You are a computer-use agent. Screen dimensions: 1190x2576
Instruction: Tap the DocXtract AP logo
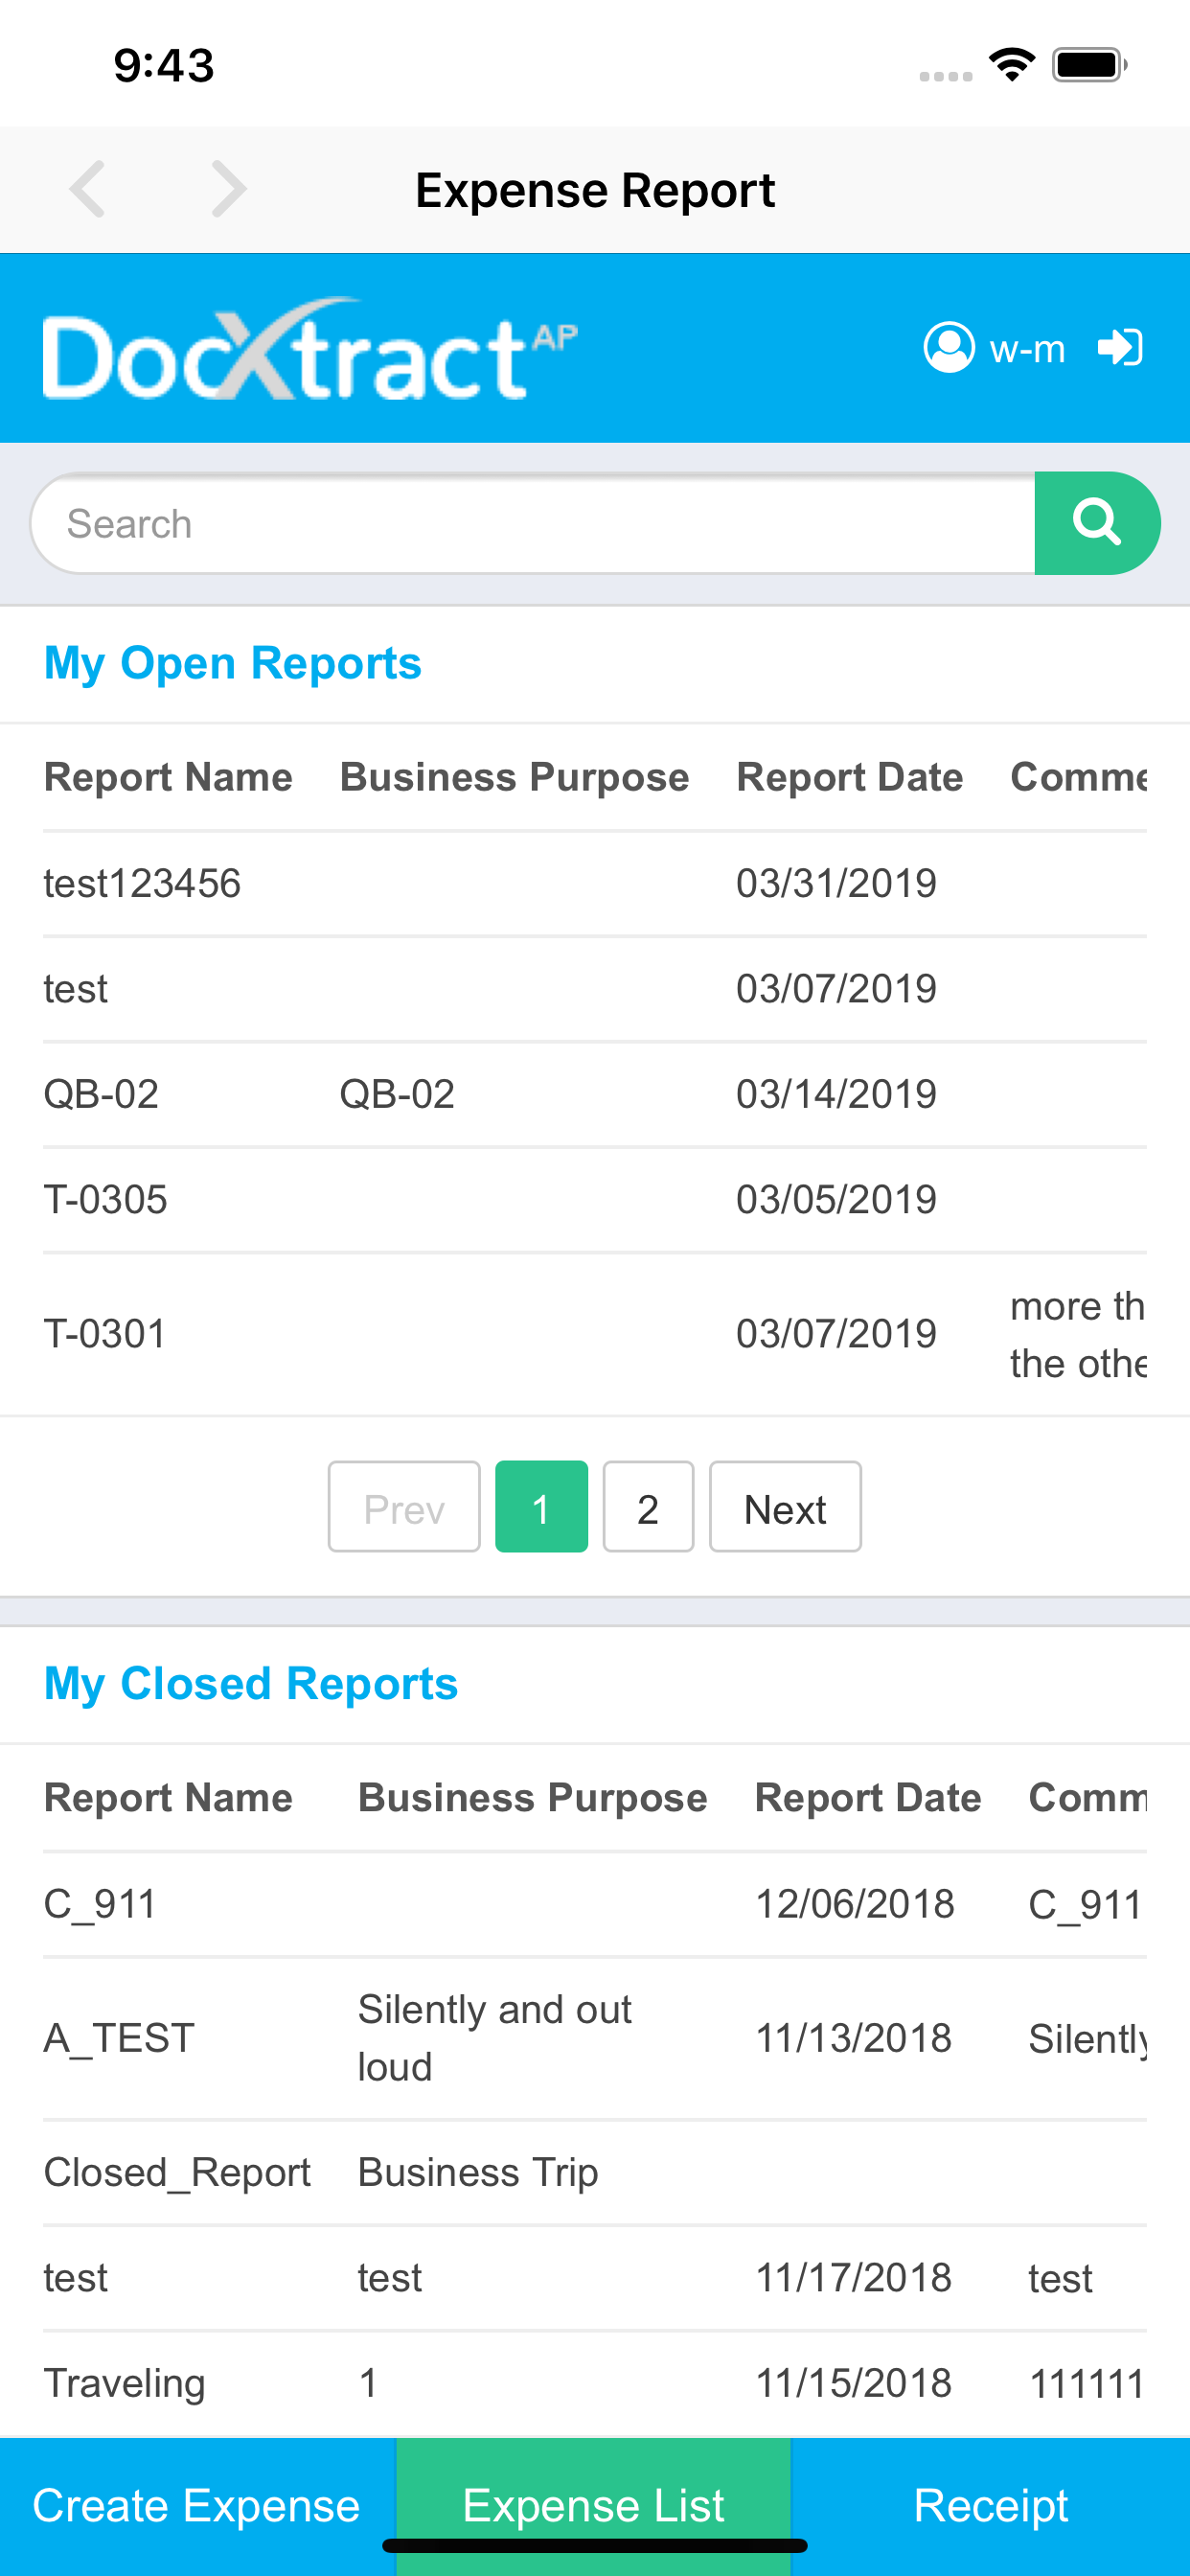tap(310, 349)
